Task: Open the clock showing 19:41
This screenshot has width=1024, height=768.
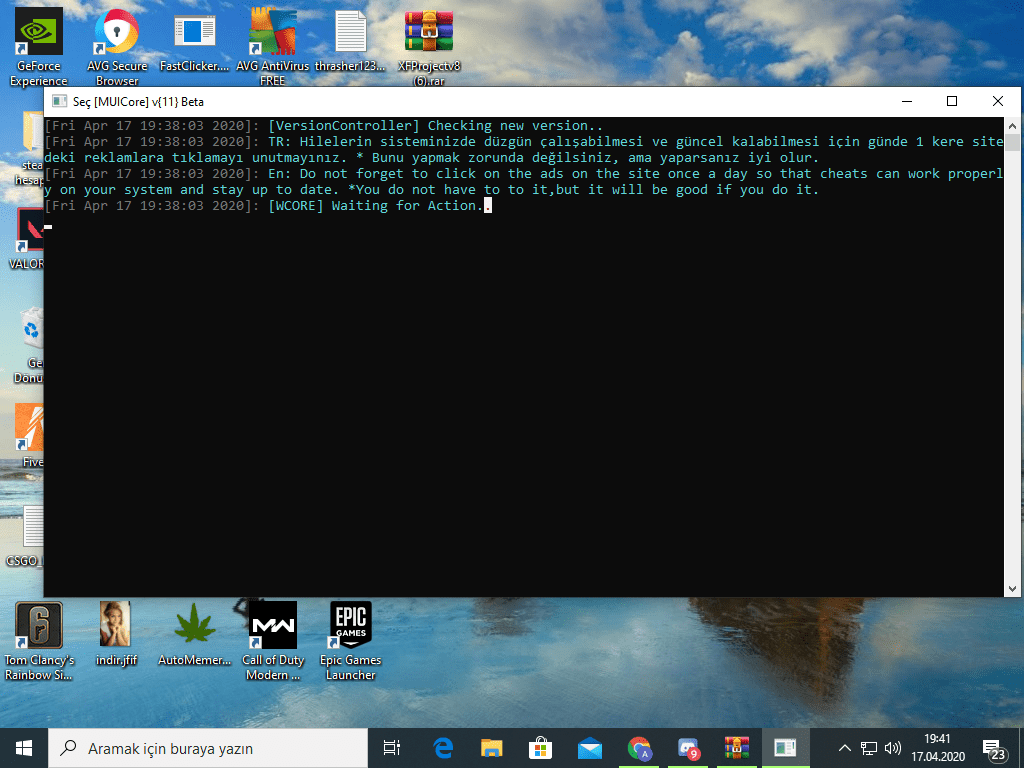Action: [x=938, y=748]
